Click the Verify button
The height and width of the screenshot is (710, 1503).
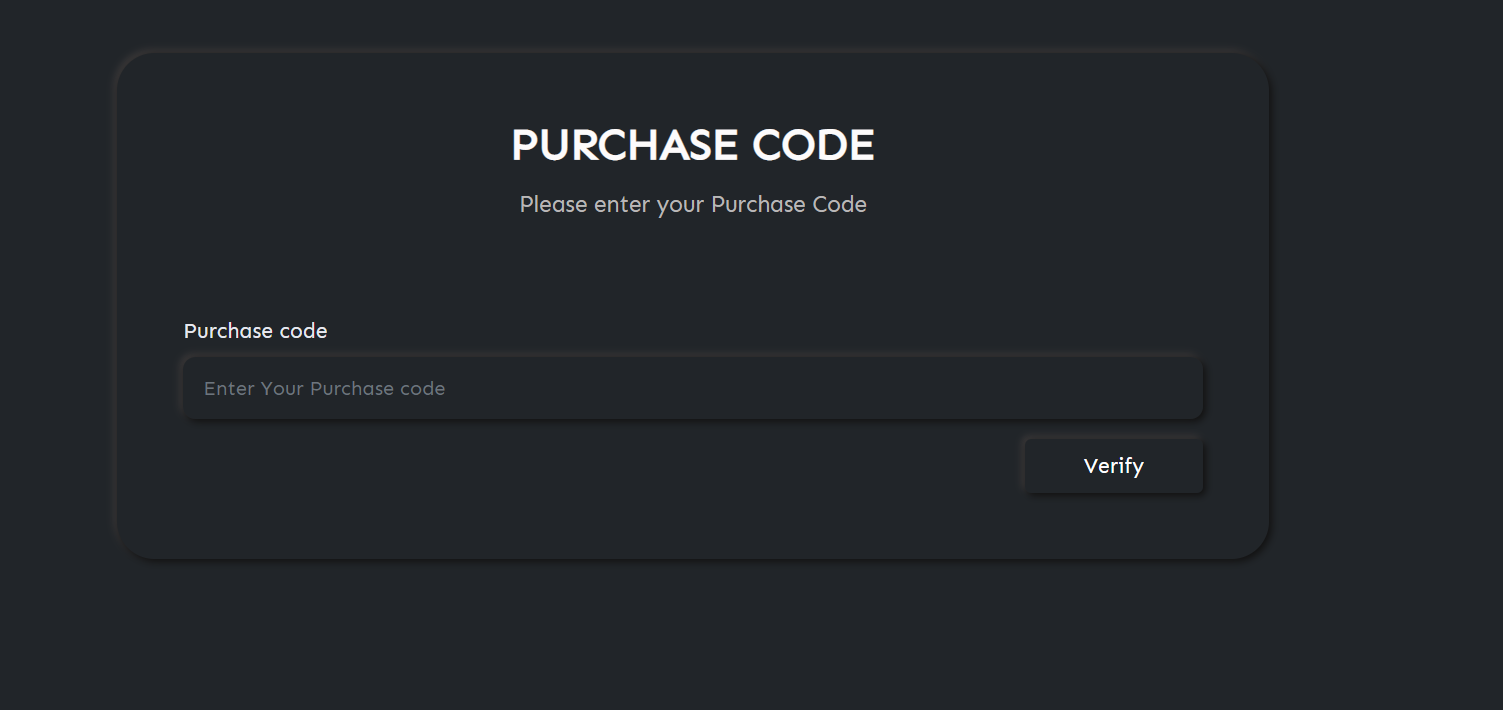(1113, 466)
